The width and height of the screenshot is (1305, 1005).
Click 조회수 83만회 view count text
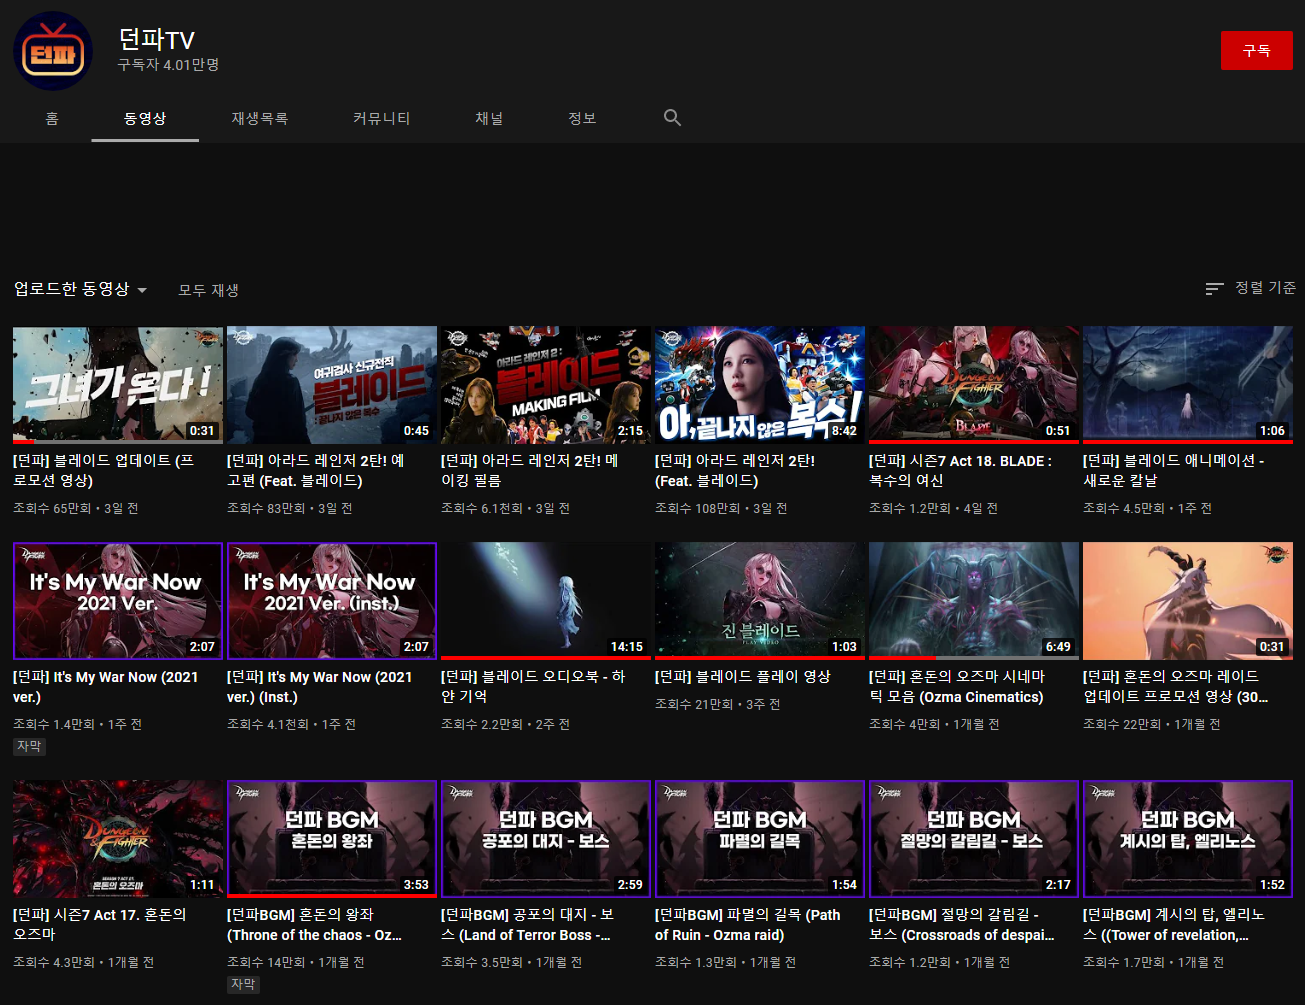point(266,508)
